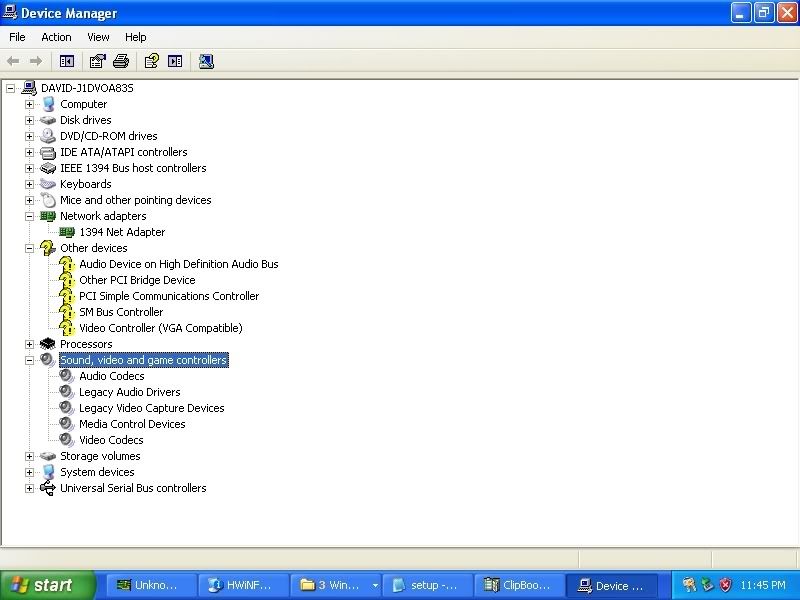This screenshot has height=600, width=800.
Task: Collapse the Other devices node
Action: [x=30, y=248]
